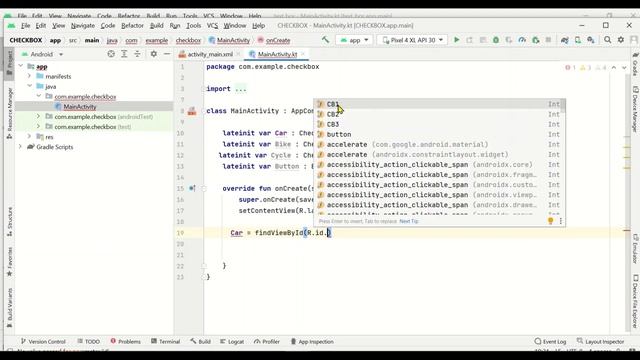This screenshot has height=360, width=640.
Task: Open the File menu
Action: point(25,25)
